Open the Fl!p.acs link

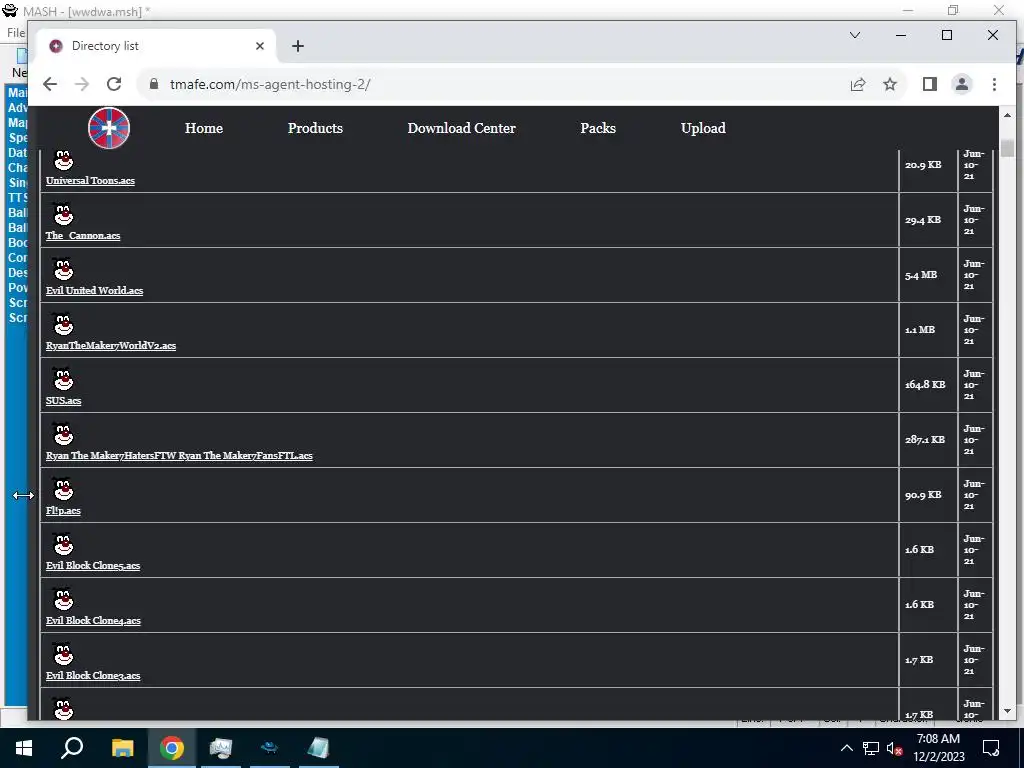[63, 511]
